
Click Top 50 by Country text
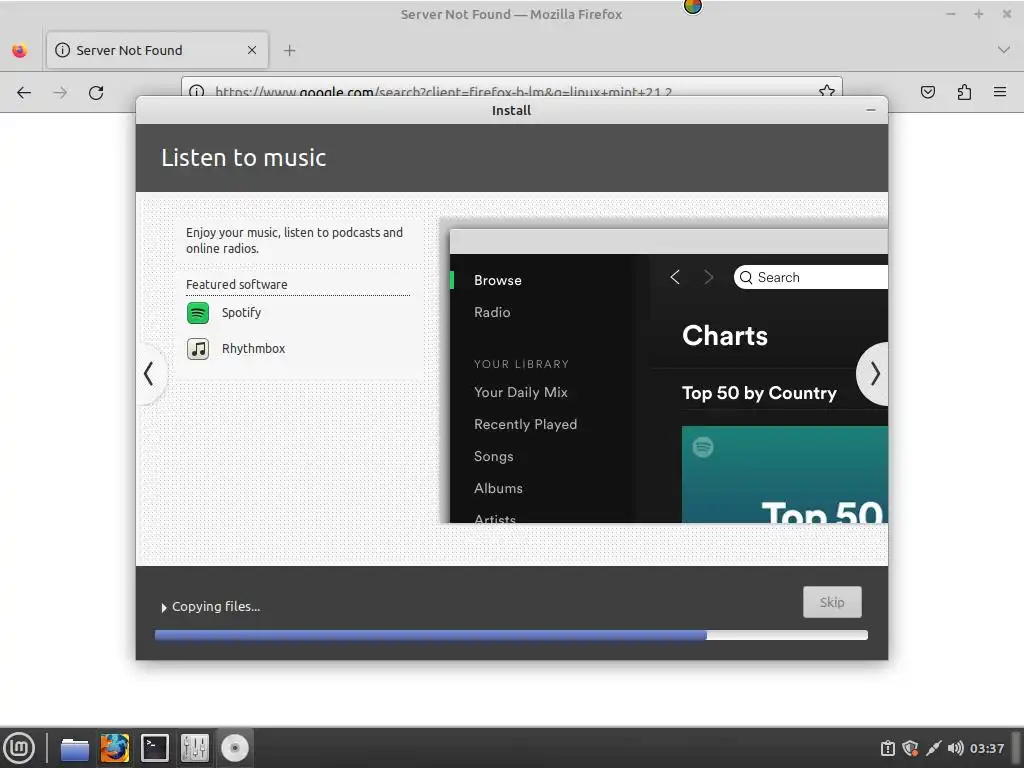coord(759,393)
